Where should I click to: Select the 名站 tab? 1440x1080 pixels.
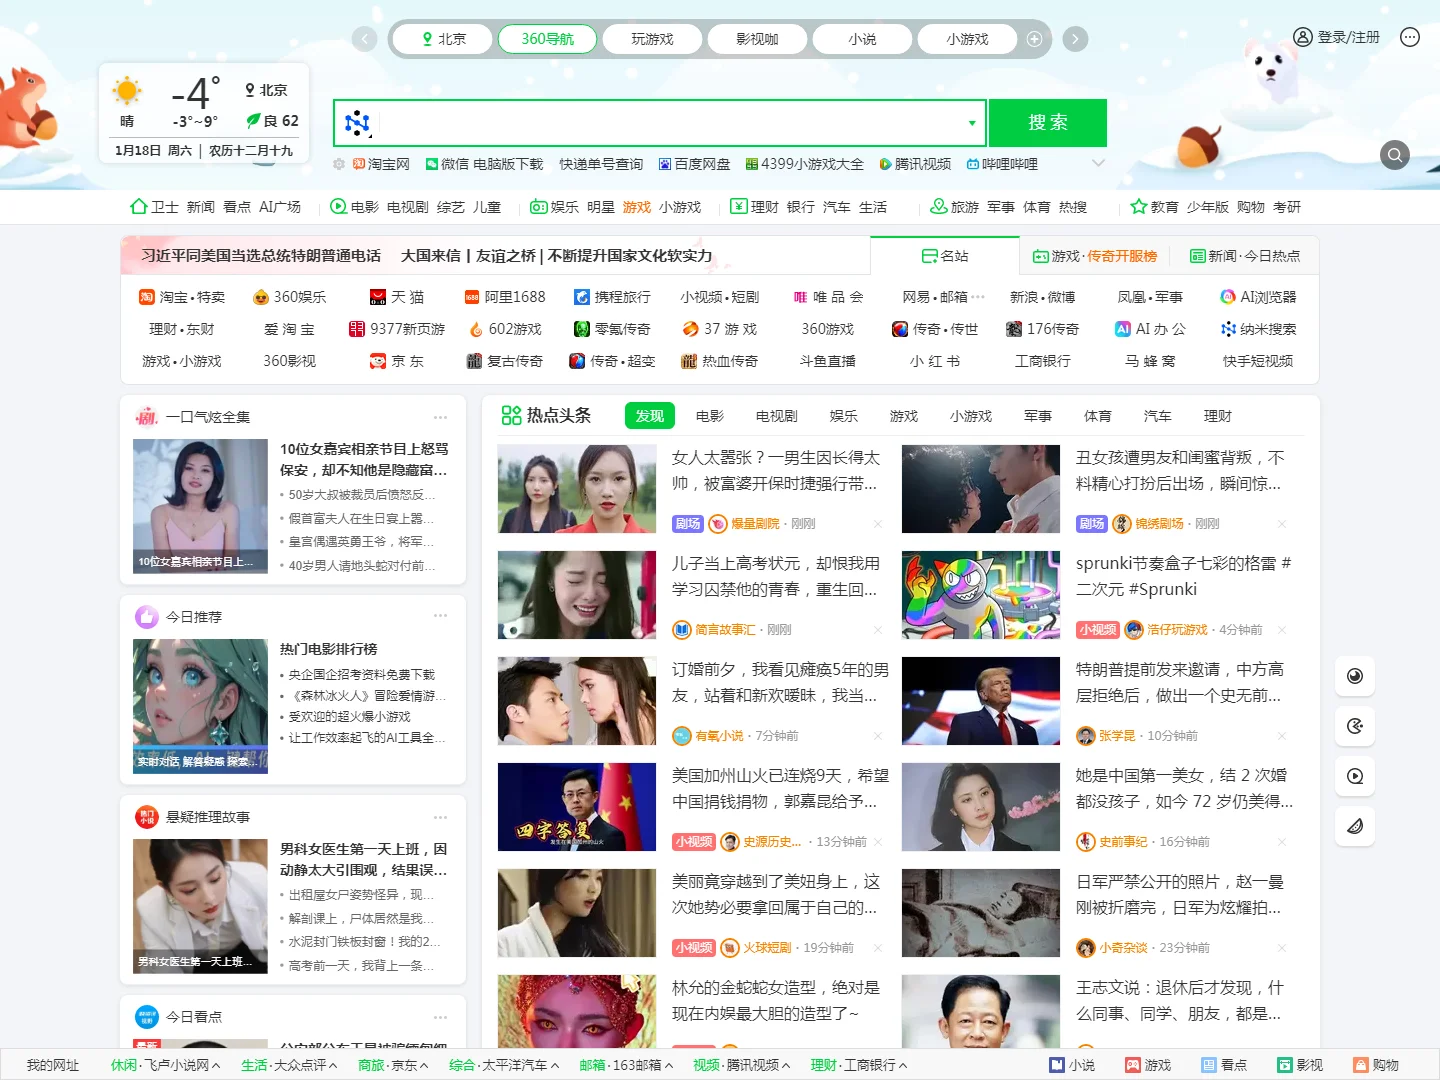[945, 256]
